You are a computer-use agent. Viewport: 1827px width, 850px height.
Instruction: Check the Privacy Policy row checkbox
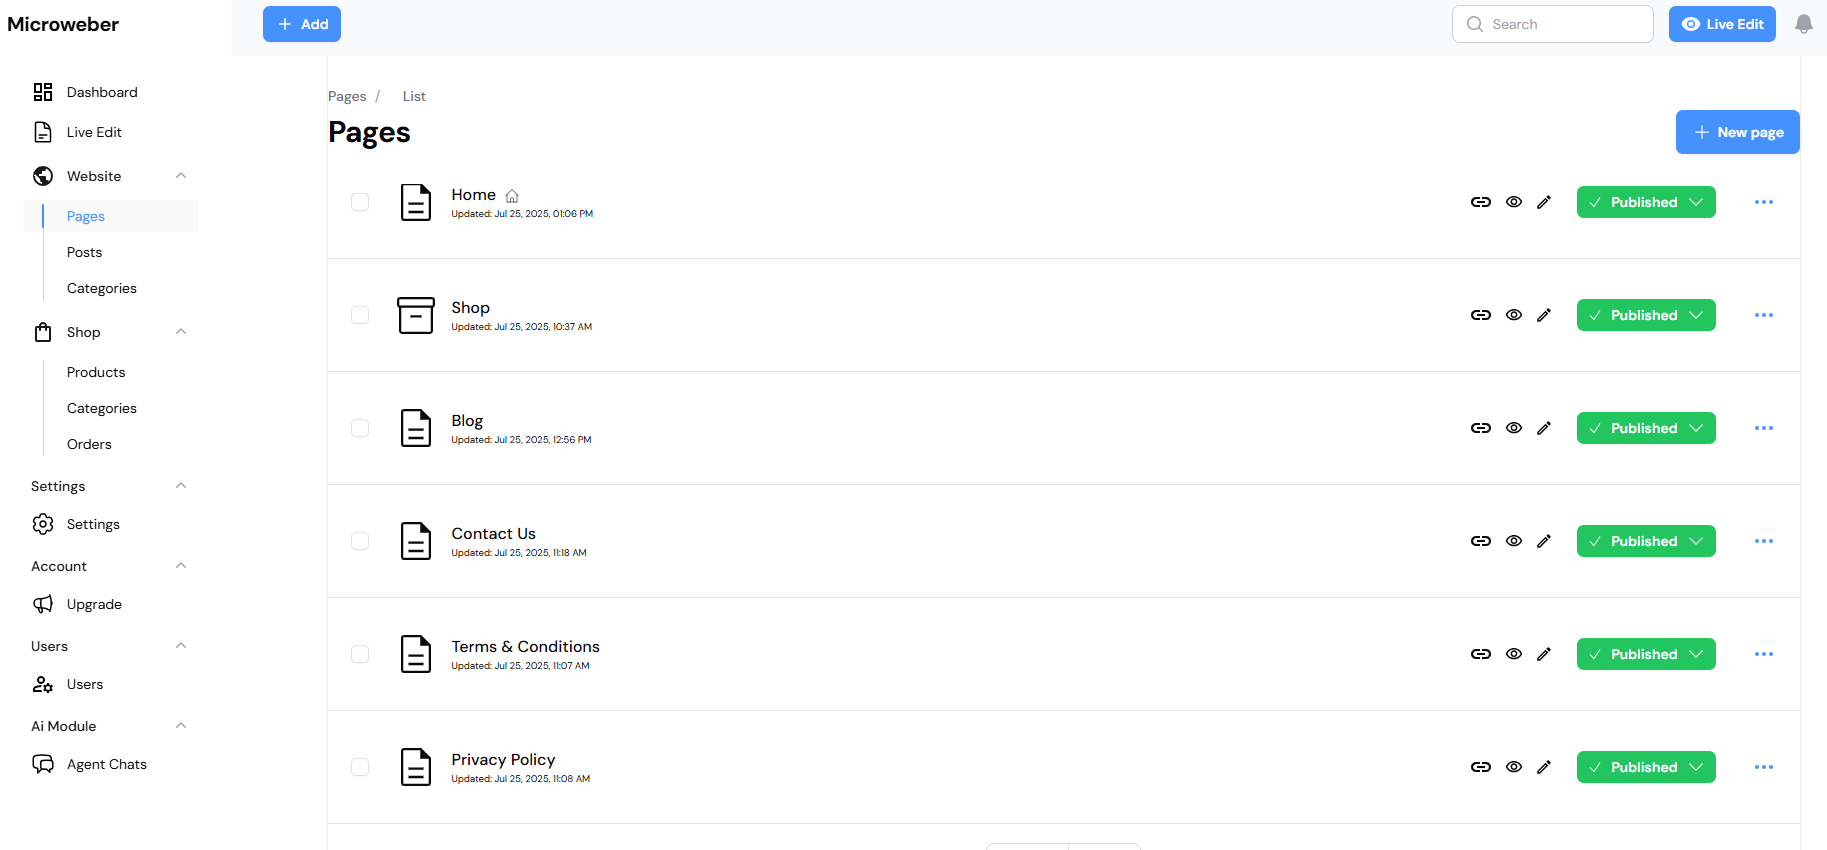pyautogui.click(x=360, y=767)
